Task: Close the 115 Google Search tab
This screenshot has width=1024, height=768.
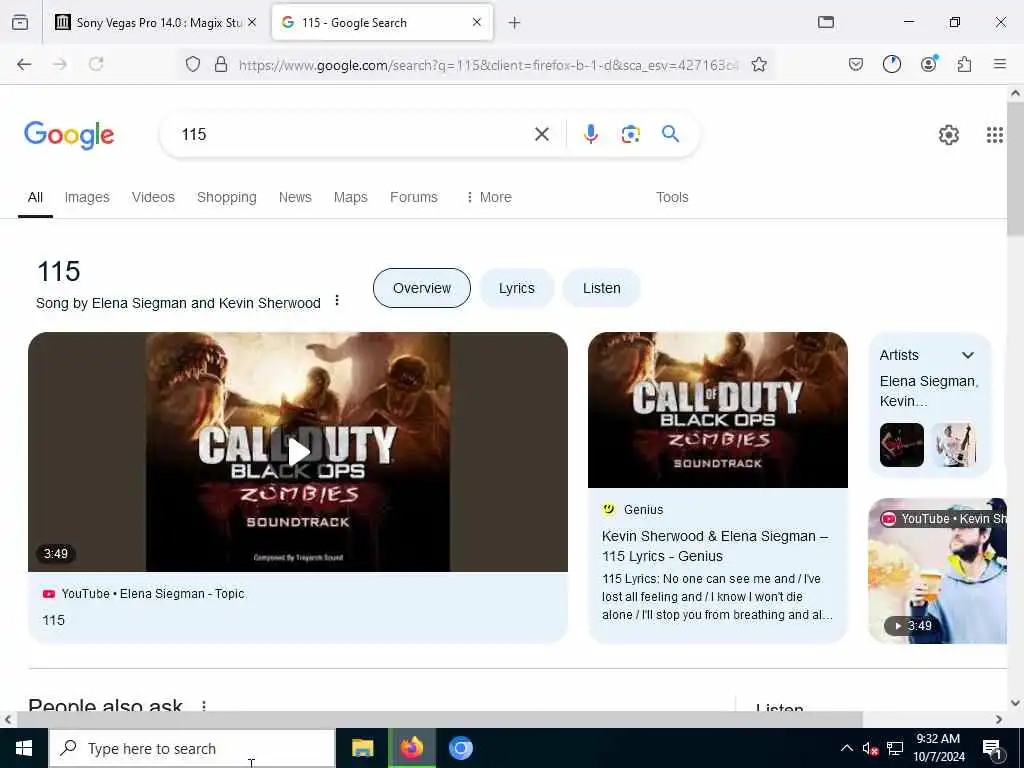Action: click(x=477, y=22)
